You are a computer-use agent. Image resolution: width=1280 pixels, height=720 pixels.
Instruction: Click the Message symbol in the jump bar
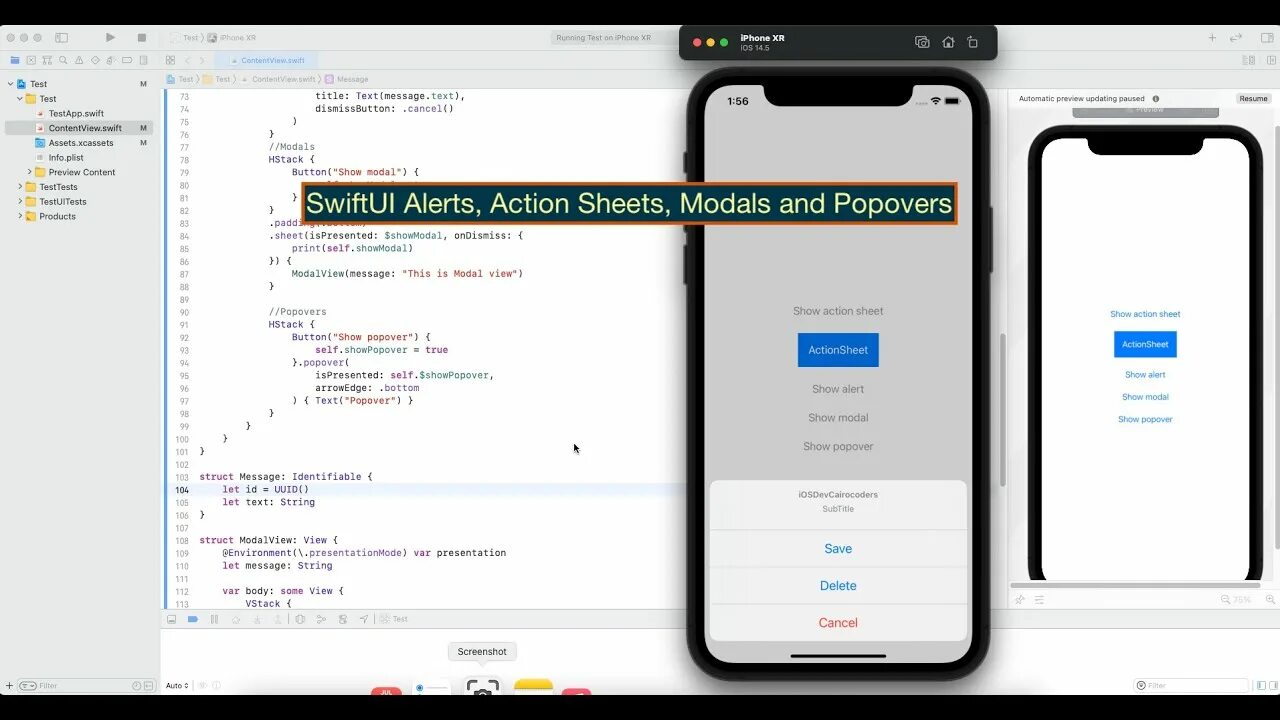click(x=347, y=79)
